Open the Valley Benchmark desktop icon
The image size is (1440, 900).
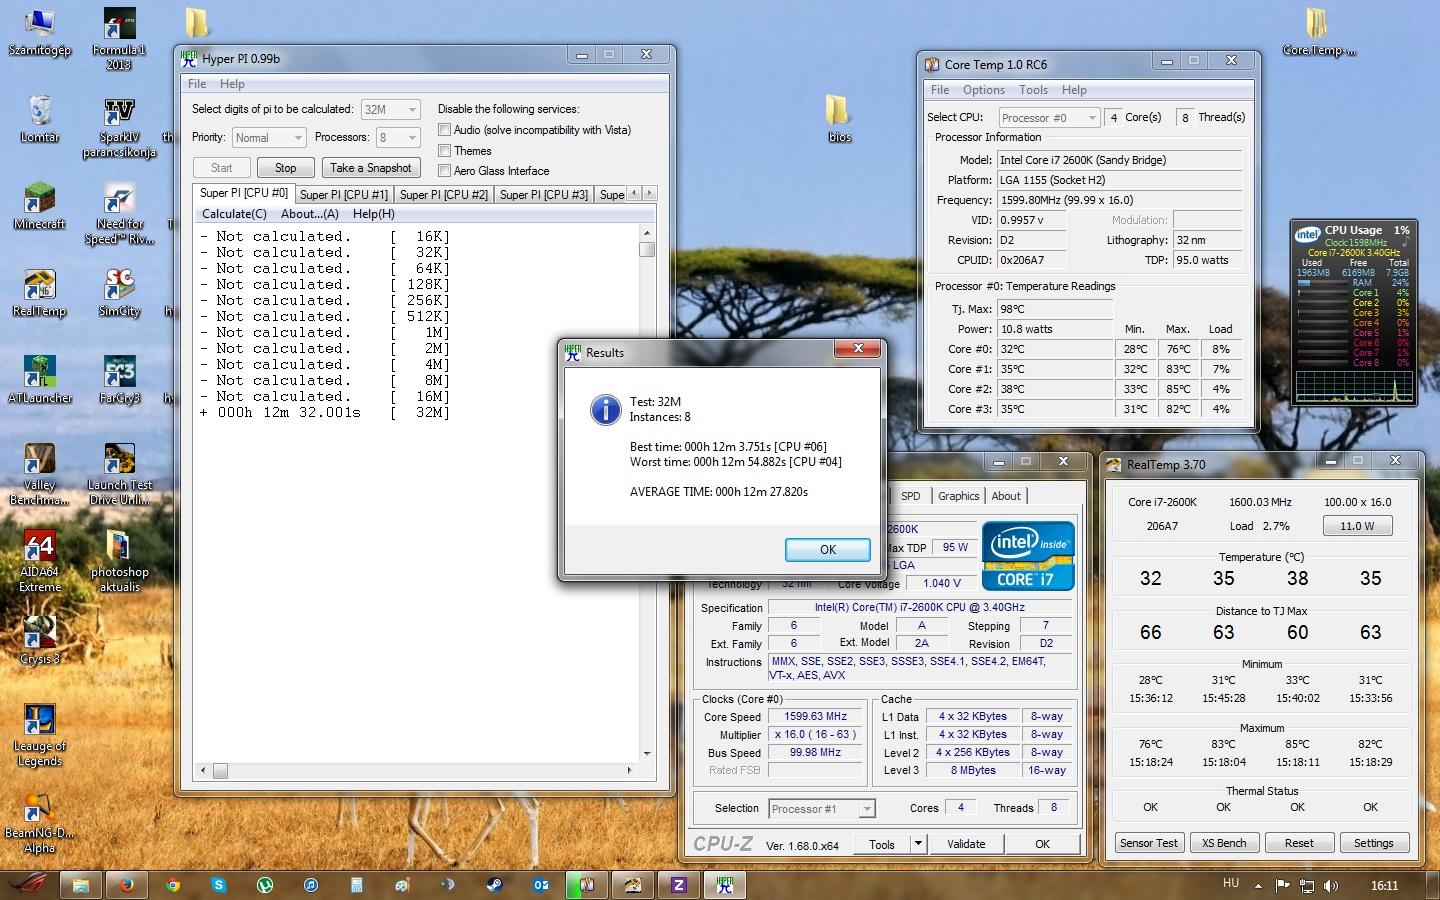coord(40,475)
